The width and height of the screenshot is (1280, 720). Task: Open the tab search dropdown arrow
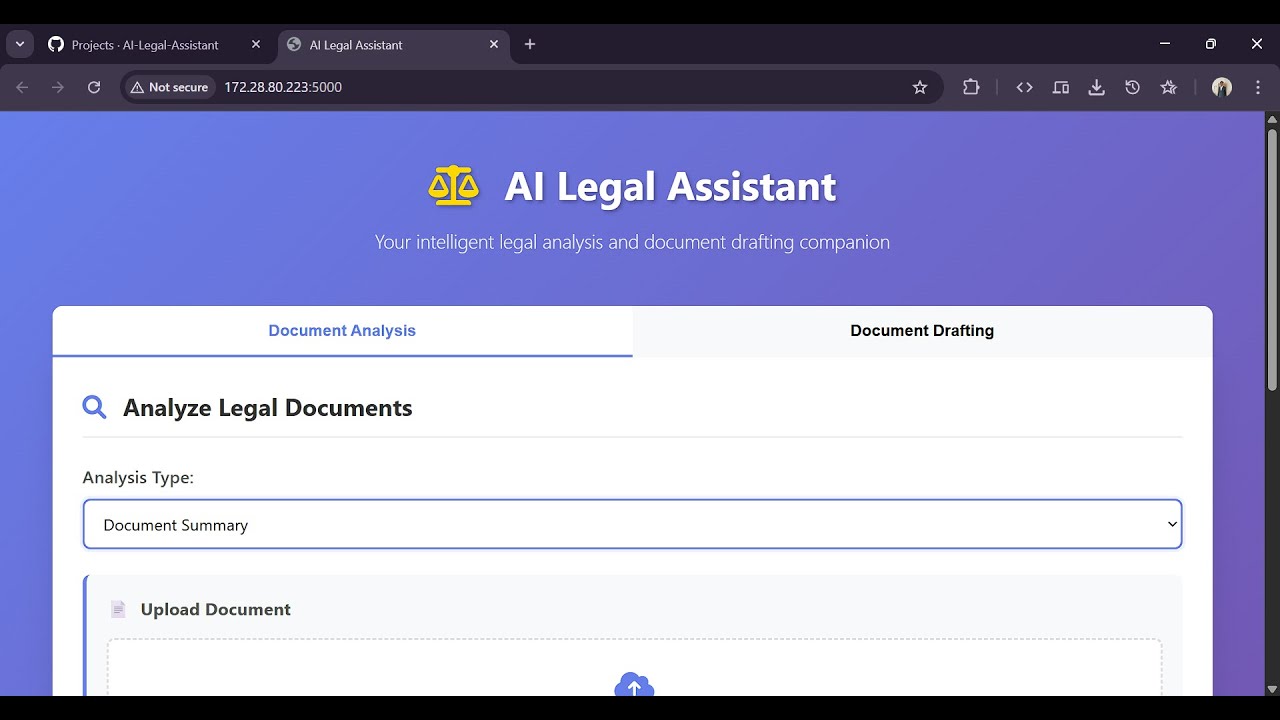20,44
